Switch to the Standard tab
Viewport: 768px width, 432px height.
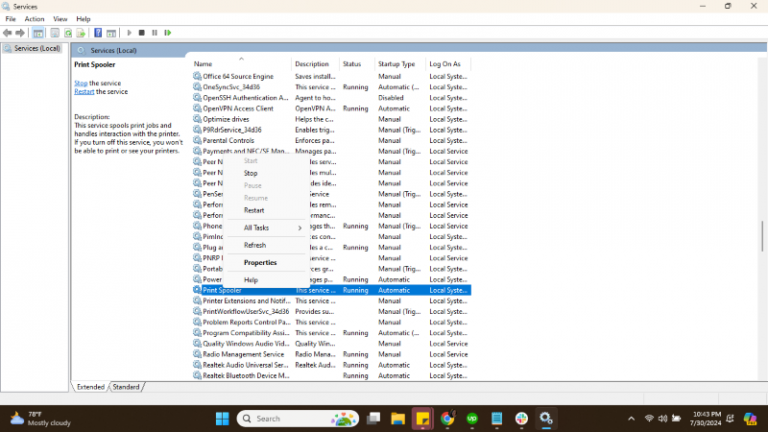pos(126,386)
